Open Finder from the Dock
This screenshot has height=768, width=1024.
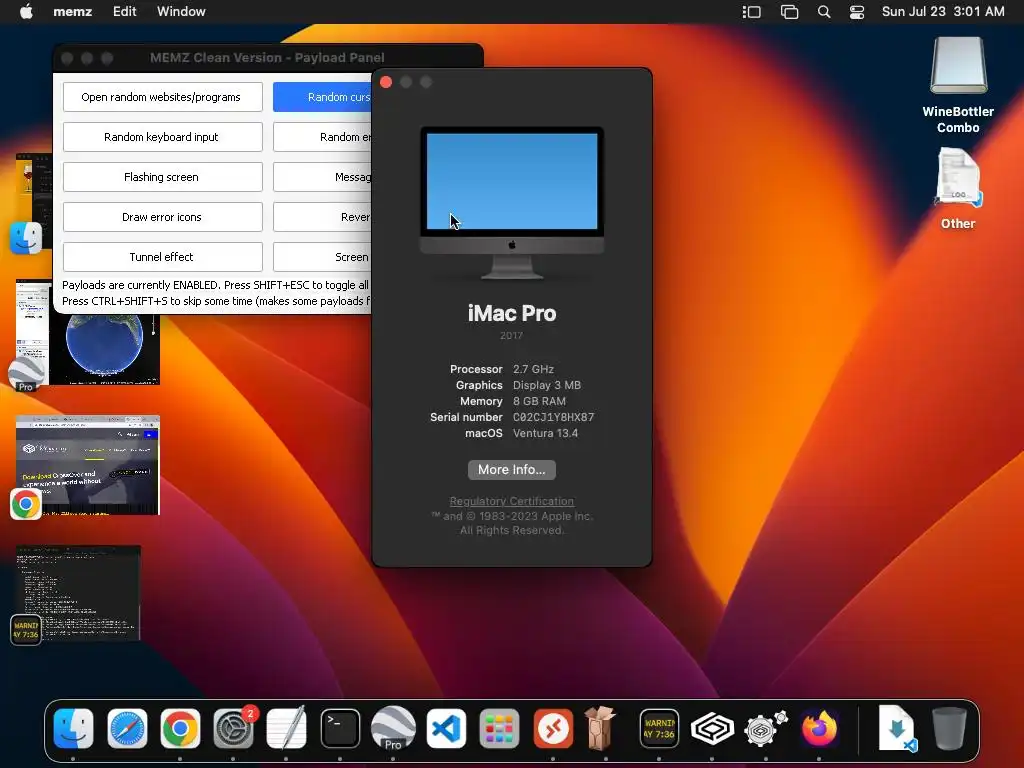[x=73, y=728]
